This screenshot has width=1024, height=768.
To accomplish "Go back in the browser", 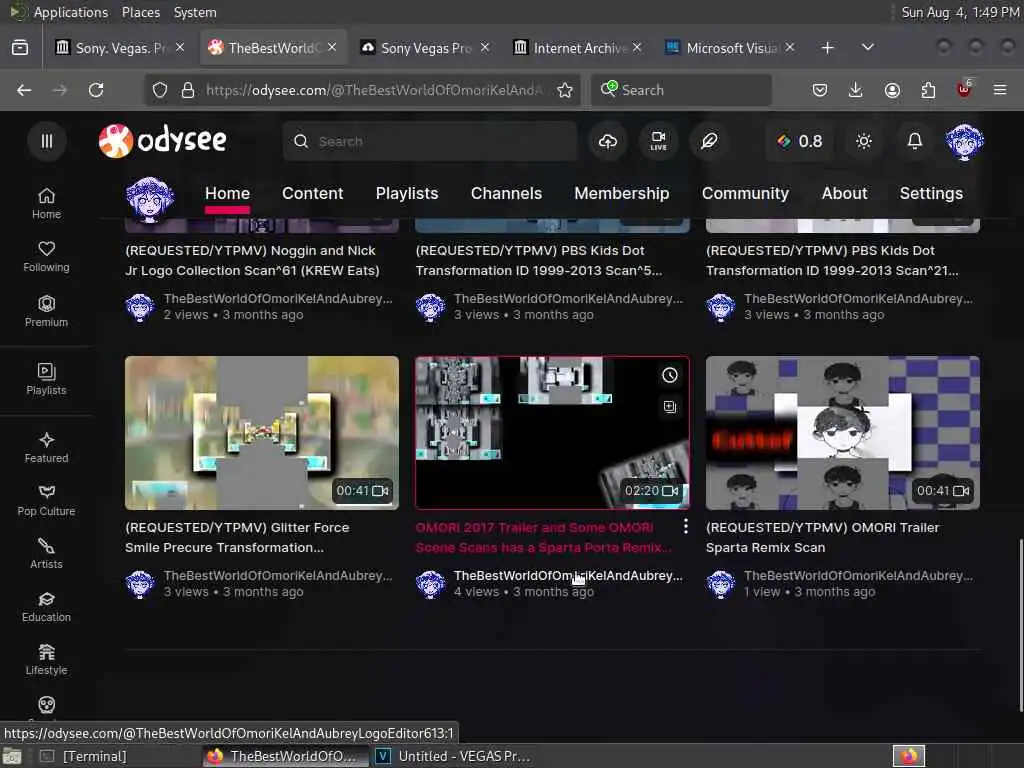I will coord(24,90).
